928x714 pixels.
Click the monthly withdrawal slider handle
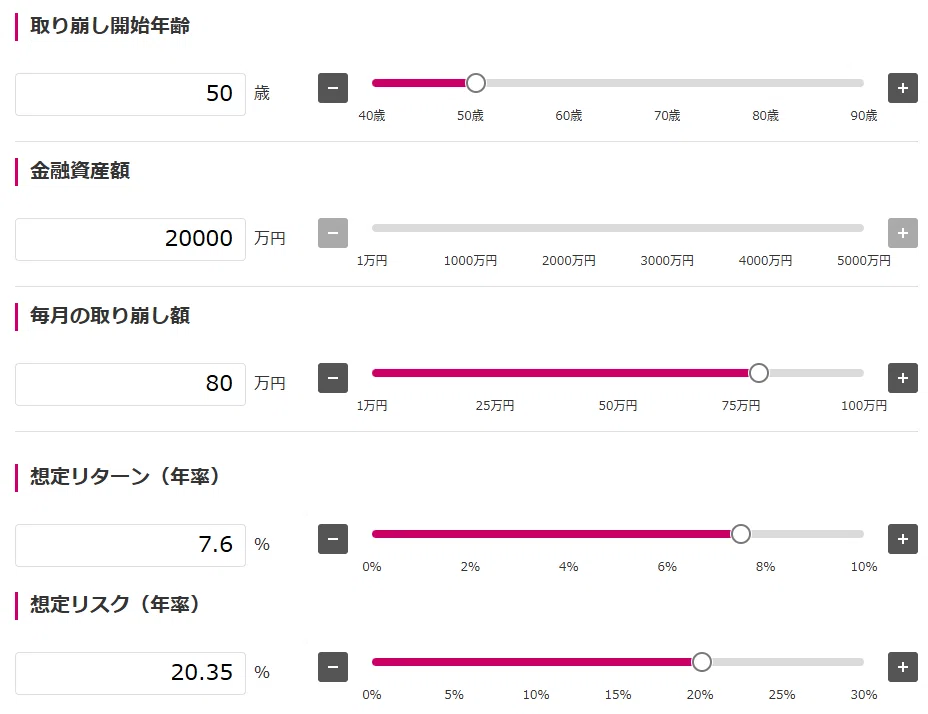click(759, 373)
